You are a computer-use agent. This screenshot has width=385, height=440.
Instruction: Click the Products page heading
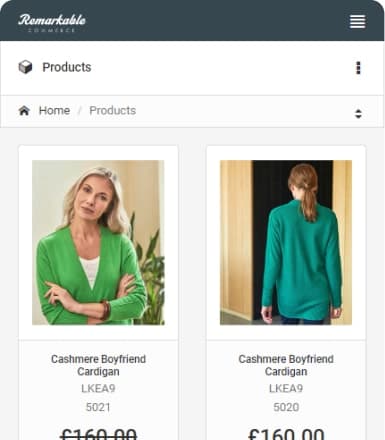67,67
